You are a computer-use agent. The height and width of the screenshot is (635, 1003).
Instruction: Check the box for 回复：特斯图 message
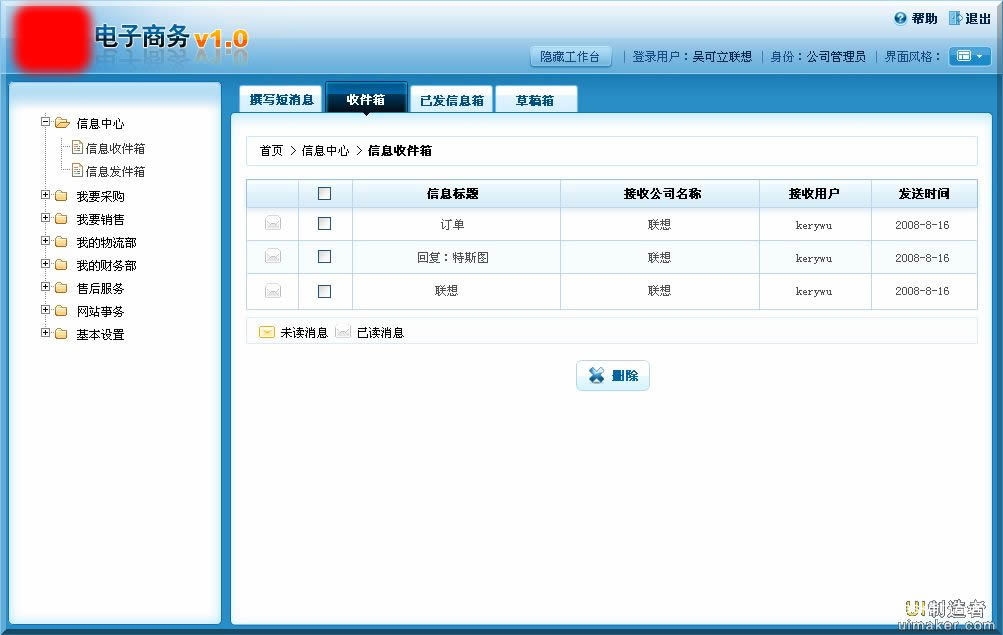(324, 257)
